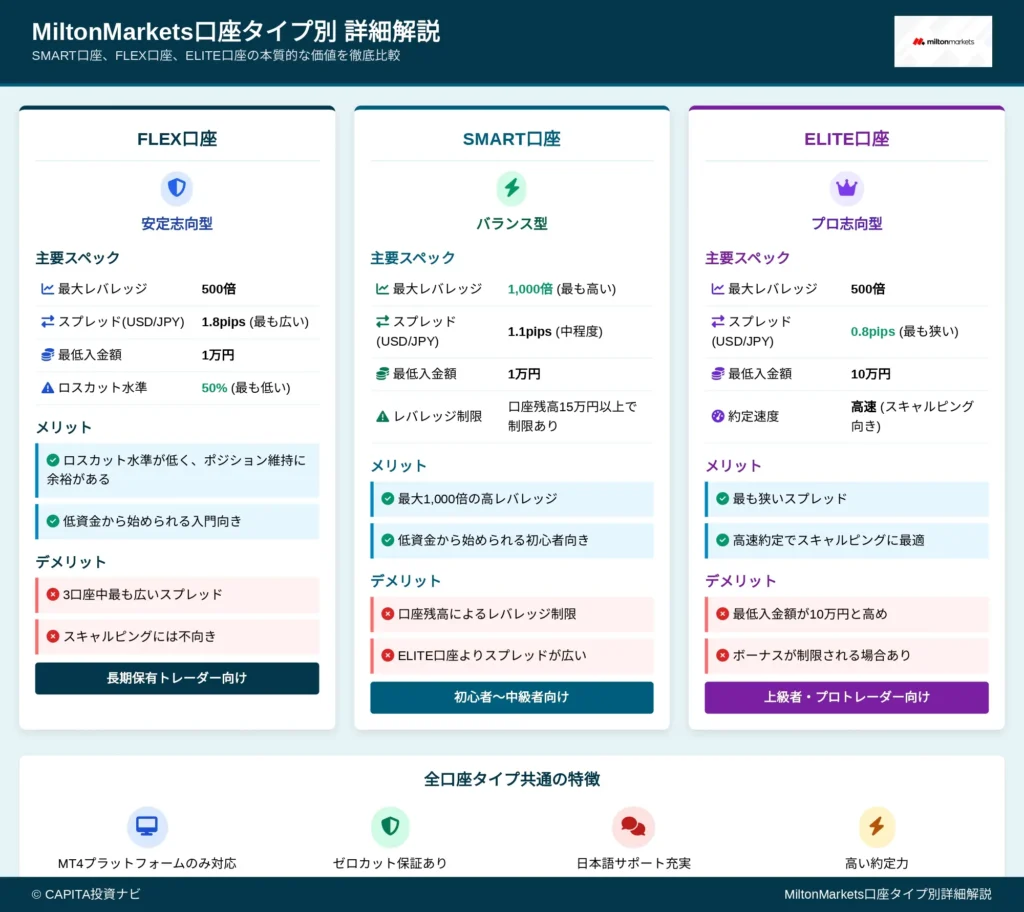
Task: Click the chart icon beside FLEX 最大レバレッジ
Action: (48, 289)
